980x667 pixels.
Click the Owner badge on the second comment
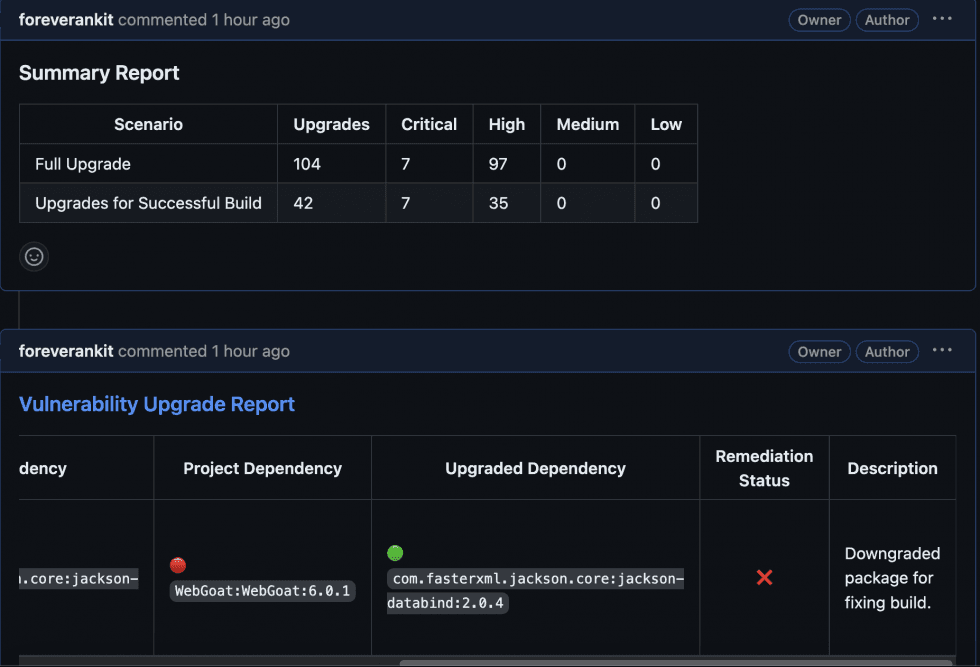pyautogui.click(x=818, y=351)
